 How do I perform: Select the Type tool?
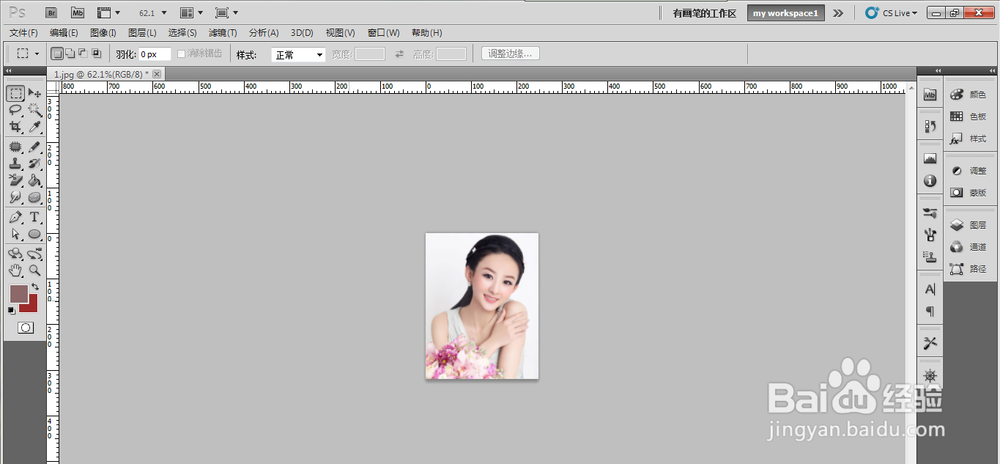coord(34,217)
